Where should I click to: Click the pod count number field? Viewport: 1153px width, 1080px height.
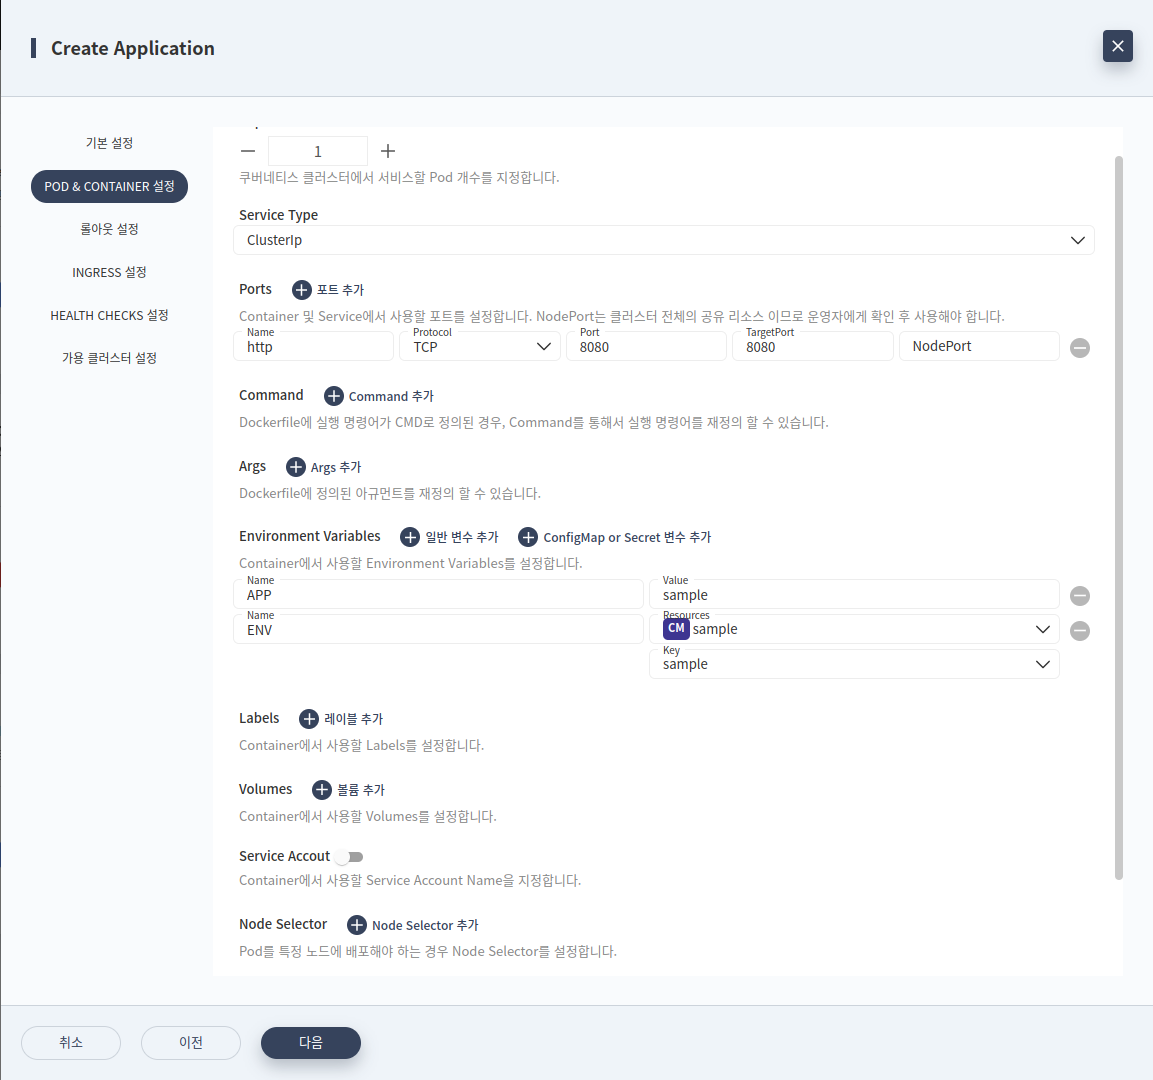pos(318,151)
